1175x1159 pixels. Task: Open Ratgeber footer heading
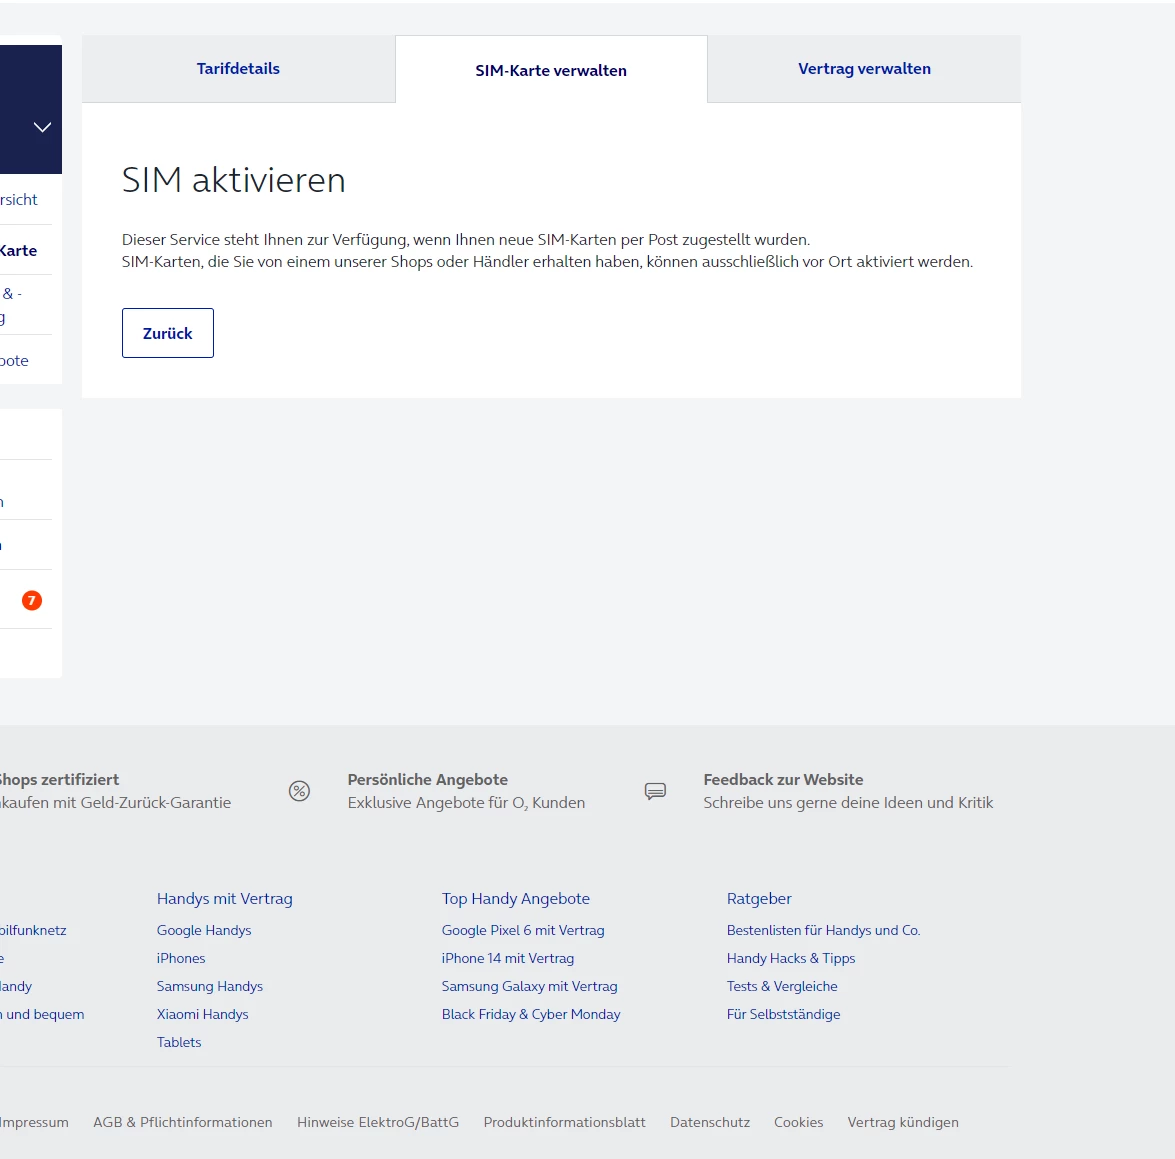(x=759, y=899)
